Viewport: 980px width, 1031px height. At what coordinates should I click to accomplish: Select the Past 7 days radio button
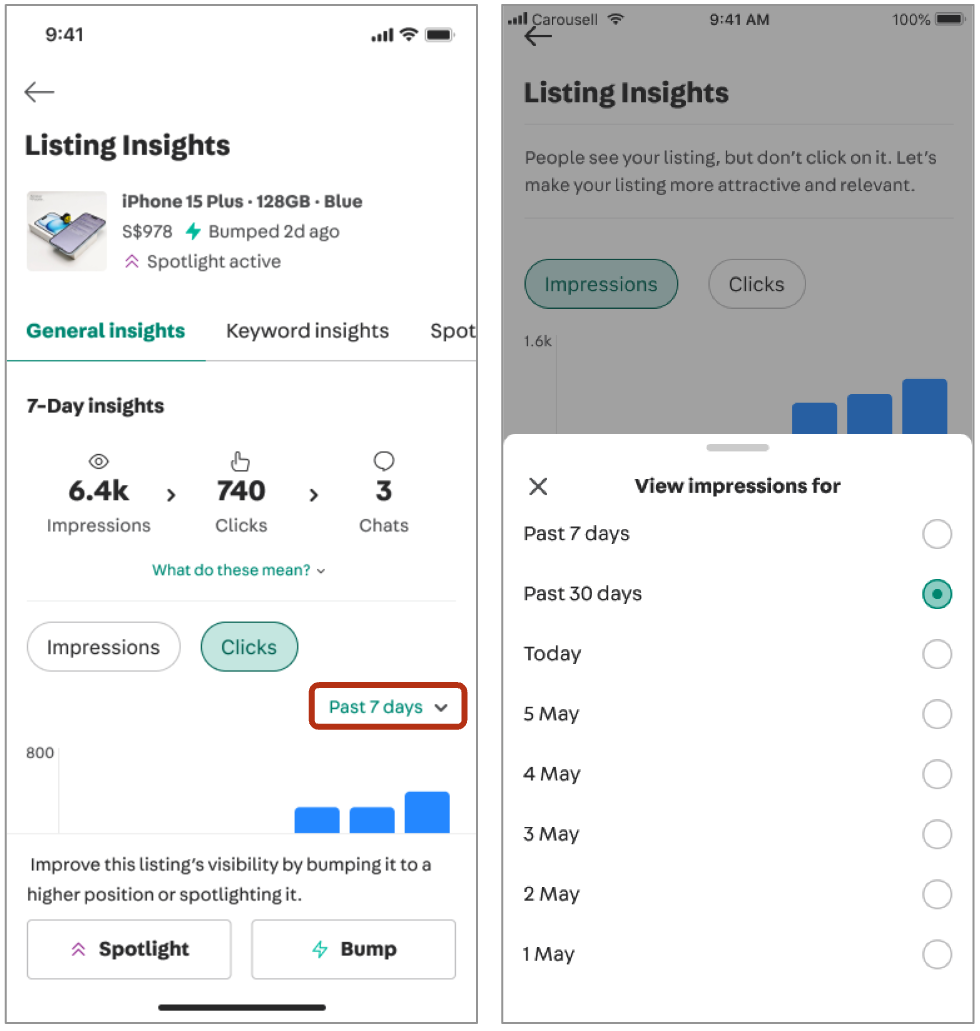click(x=937, y=534)
